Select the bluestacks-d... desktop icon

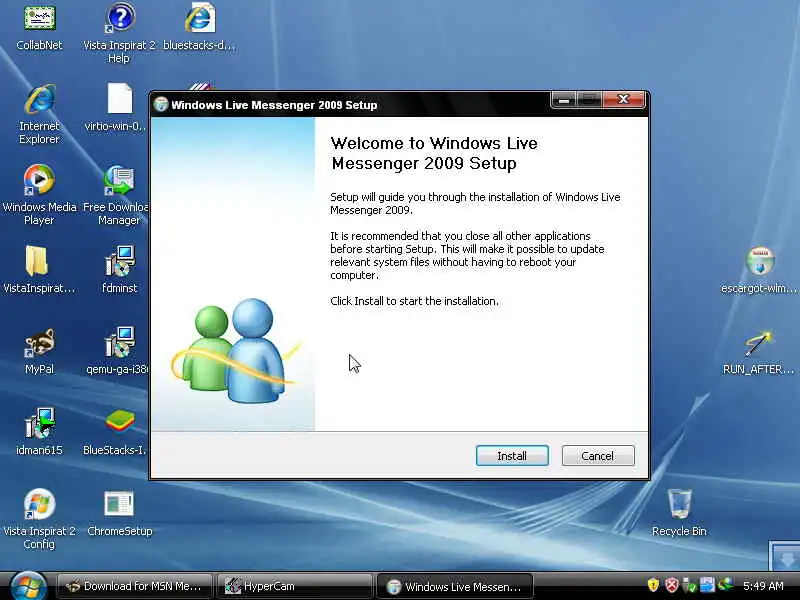click(199, 27)
